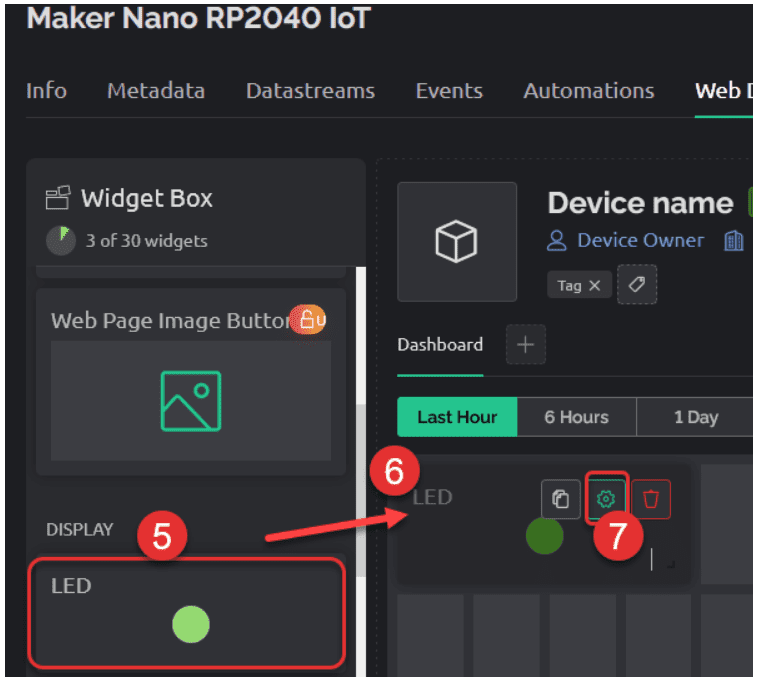Go to the Events tab
This screenshot has width=762, height=685.
pyautogui.click(x=449, y=91)
